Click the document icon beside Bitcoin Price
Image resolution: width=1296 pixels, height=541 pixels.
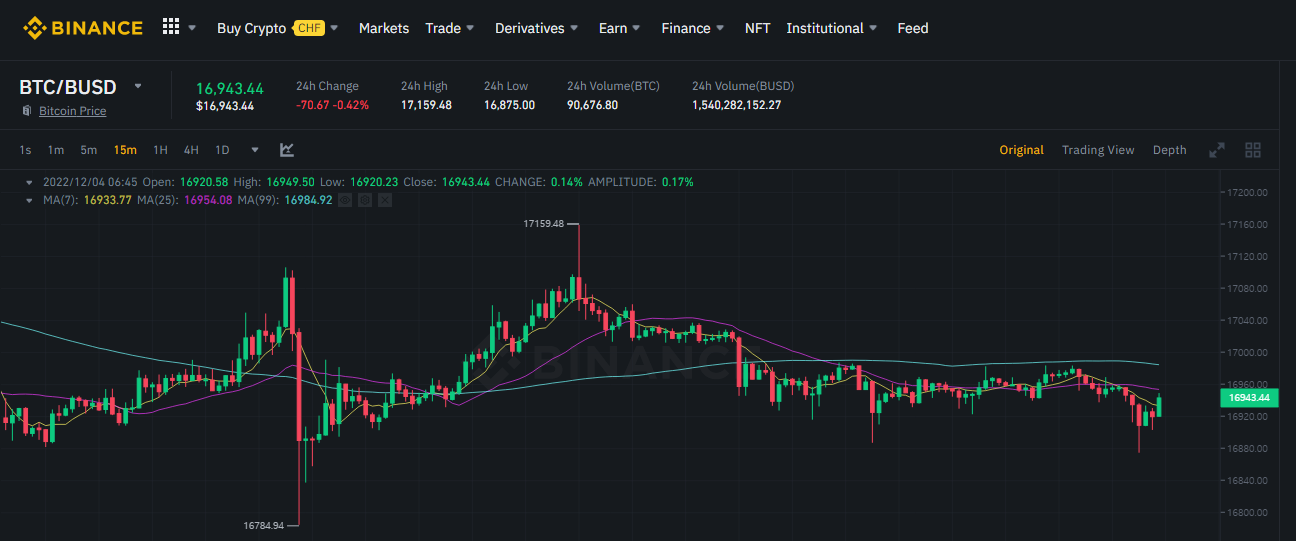27,111
